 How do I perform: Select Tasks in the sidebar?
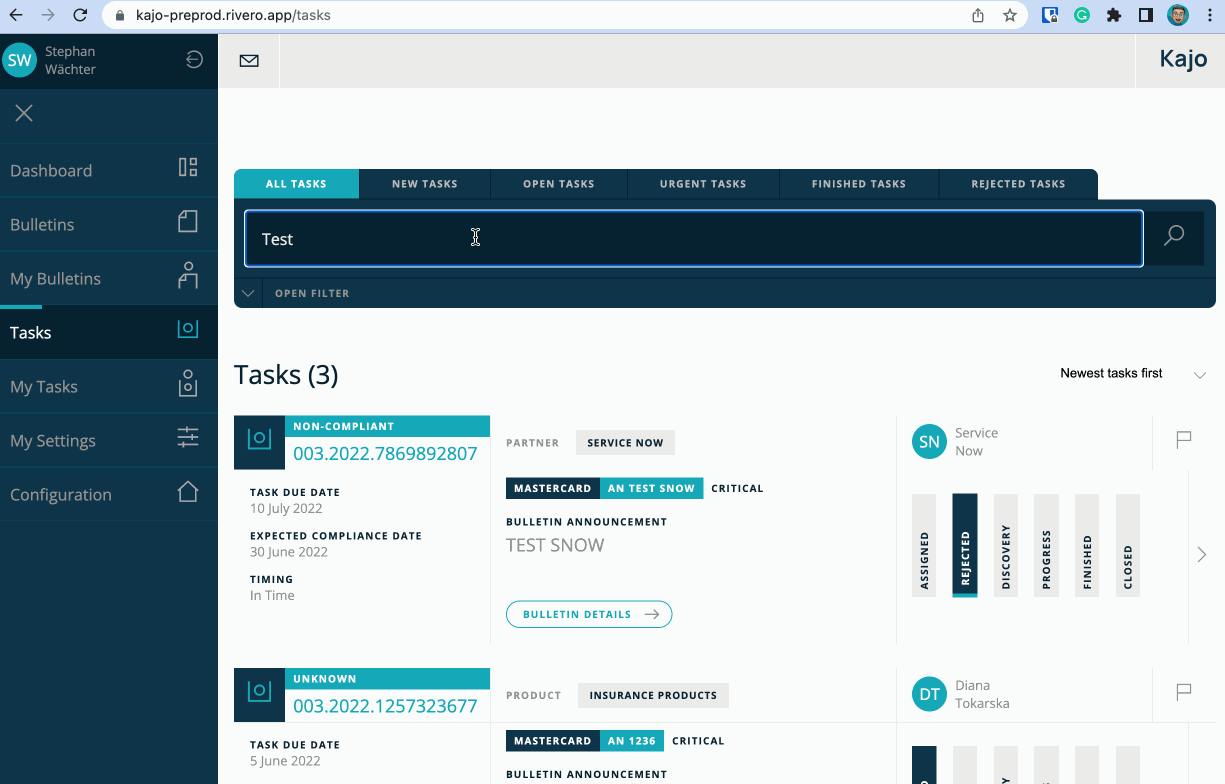click(109, 332)
